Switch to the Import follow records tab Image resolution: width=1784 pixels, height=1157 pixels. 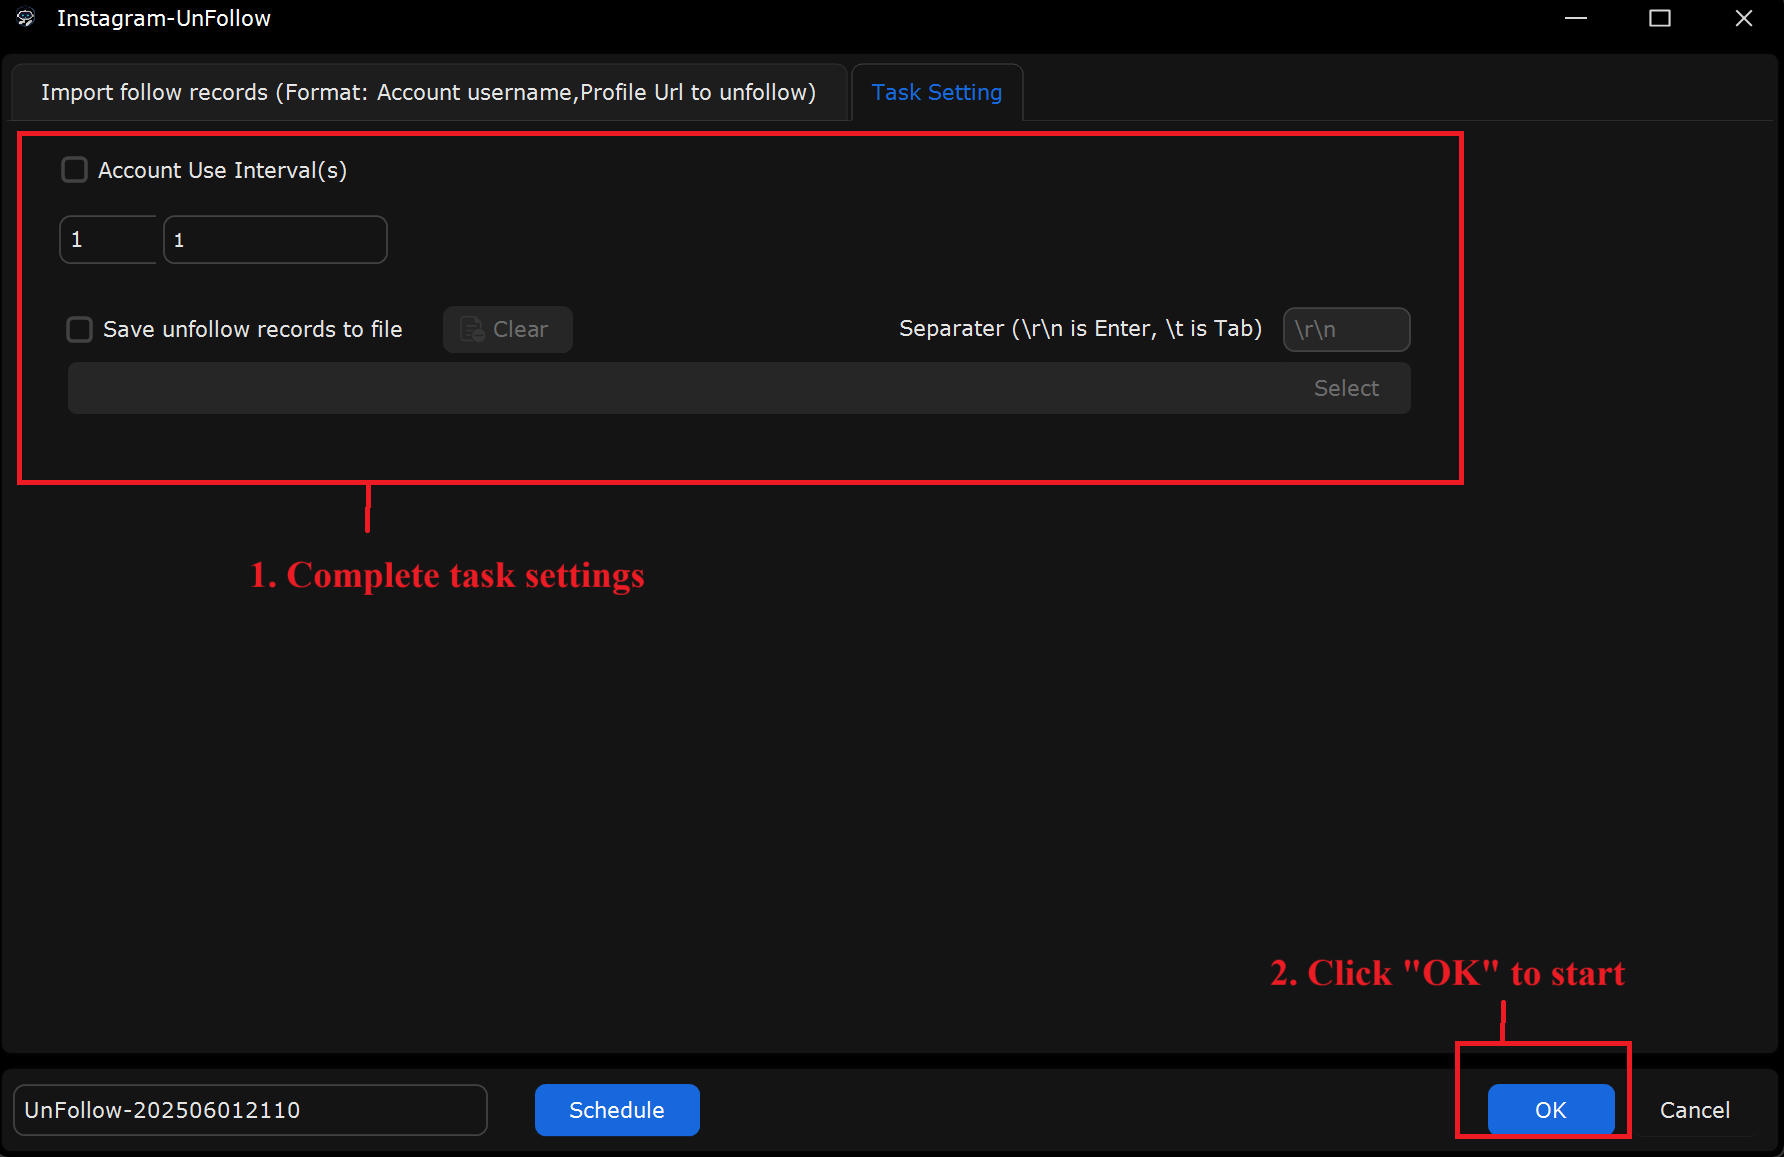pyautogui.click(x=428, y=92)
